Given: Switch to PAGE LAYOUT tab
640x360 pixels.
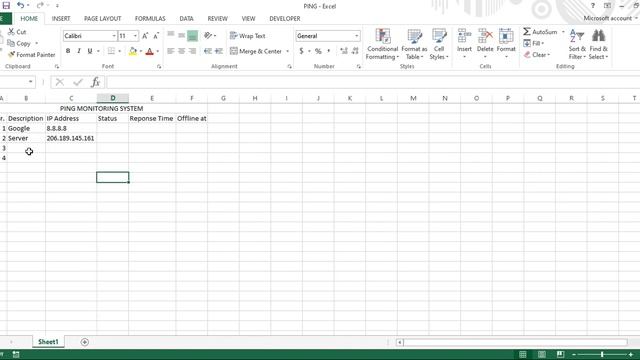Looking at the screenshot, I should pyautogui.click(x=102, y=18).
